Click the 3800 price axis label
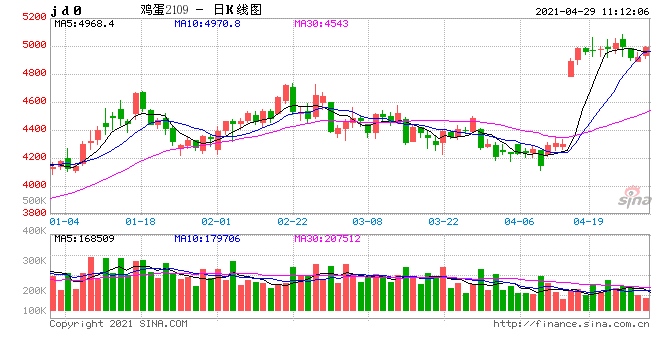The height and width of the screenshot is (360, 660). [x=34, y=212]
